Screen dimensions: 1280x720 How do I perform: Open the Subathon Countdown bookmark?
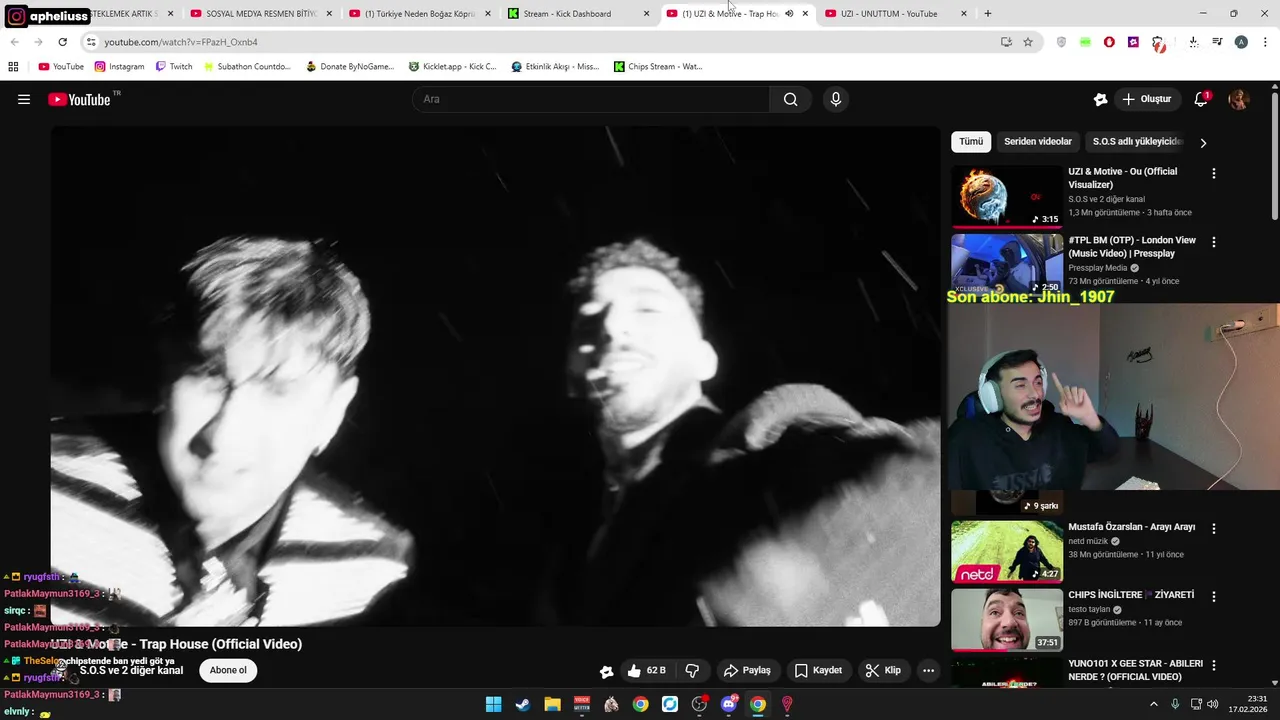(247, 67)
